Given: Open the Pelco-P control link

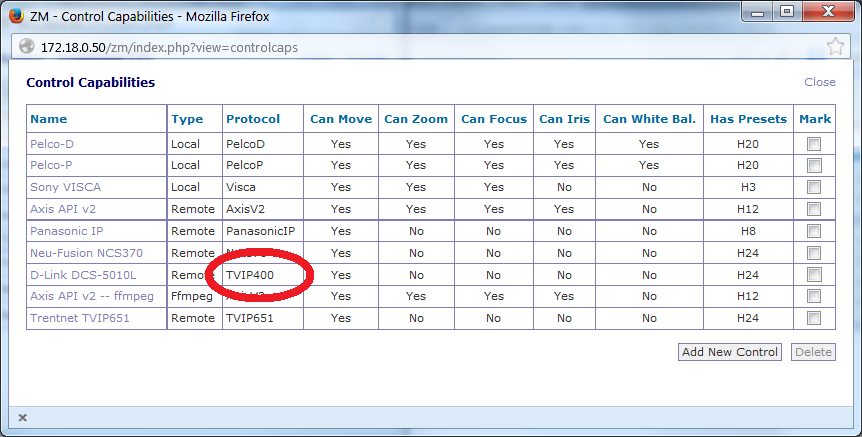Looking at the screenshot, I should pyautogui.click(x=51, y=165).
